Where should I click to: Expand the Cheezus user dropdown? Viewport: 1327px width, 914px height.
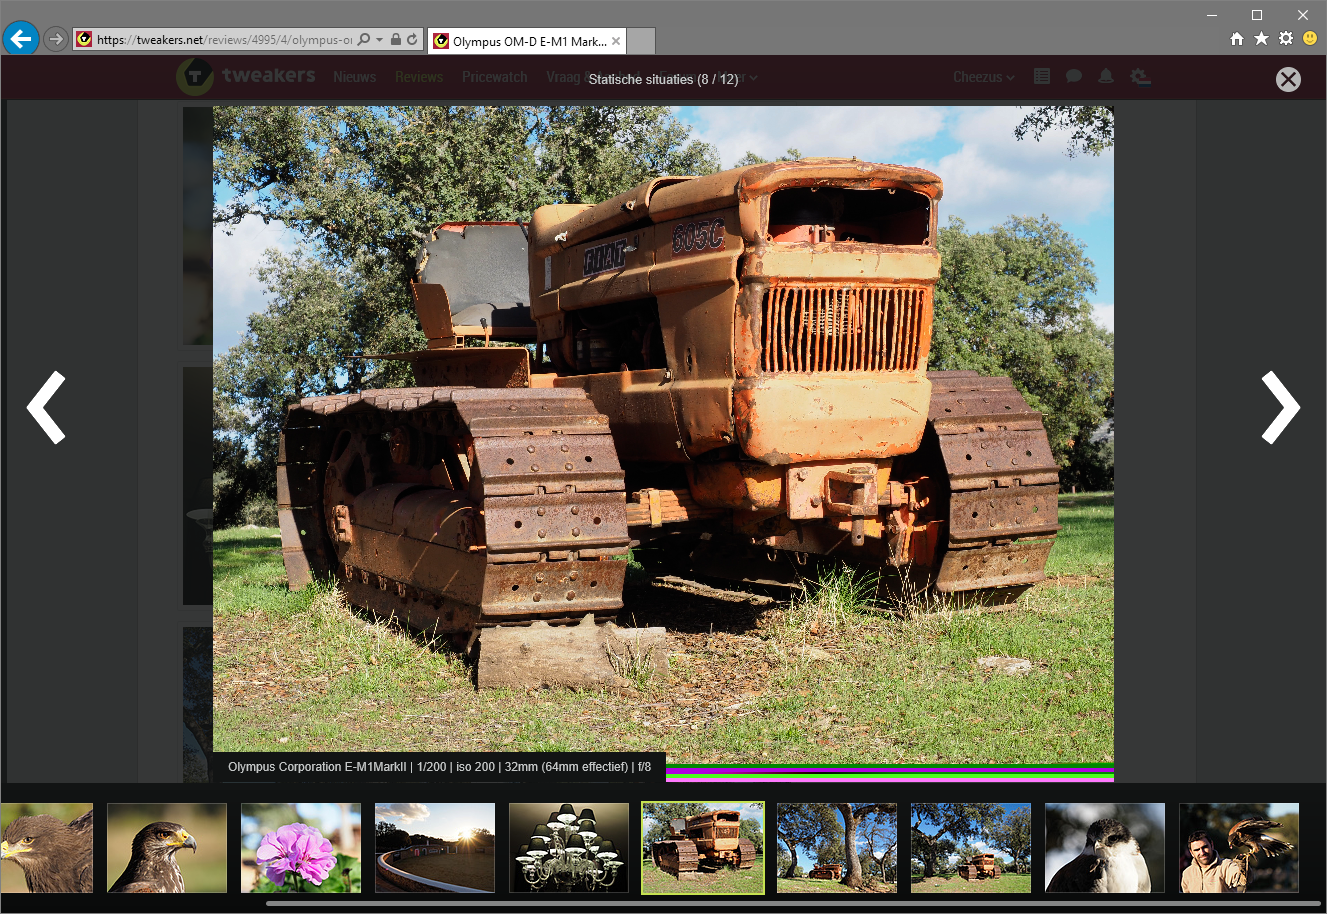(984, 77)
